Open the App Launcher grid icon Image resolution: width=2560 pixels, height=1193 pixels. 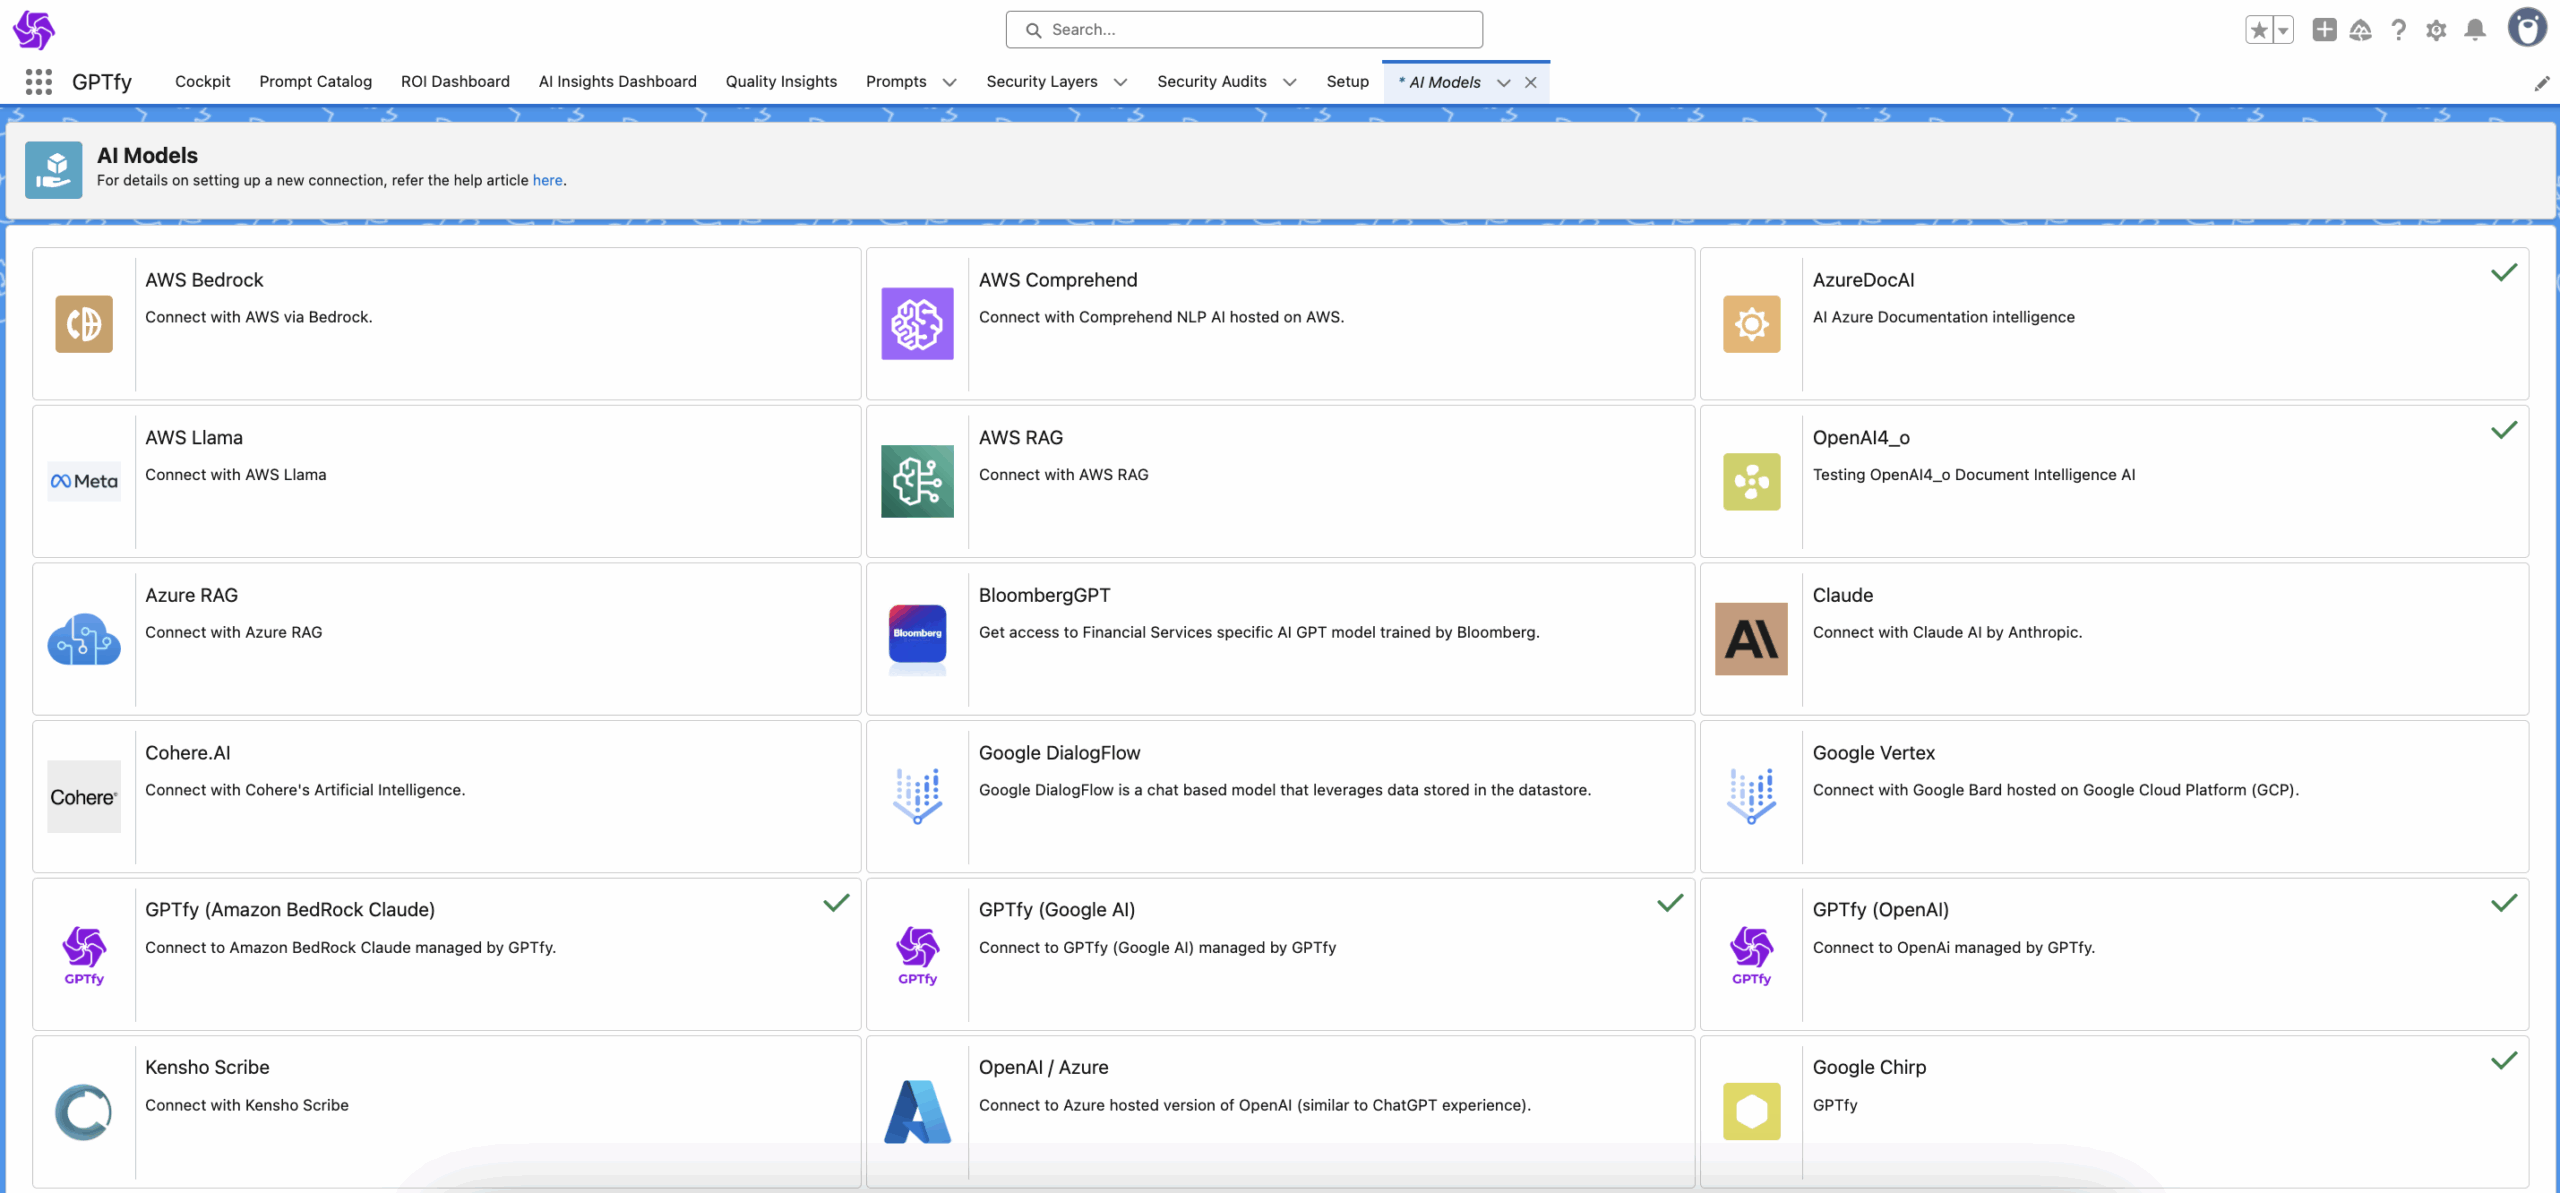coord(38,81)
